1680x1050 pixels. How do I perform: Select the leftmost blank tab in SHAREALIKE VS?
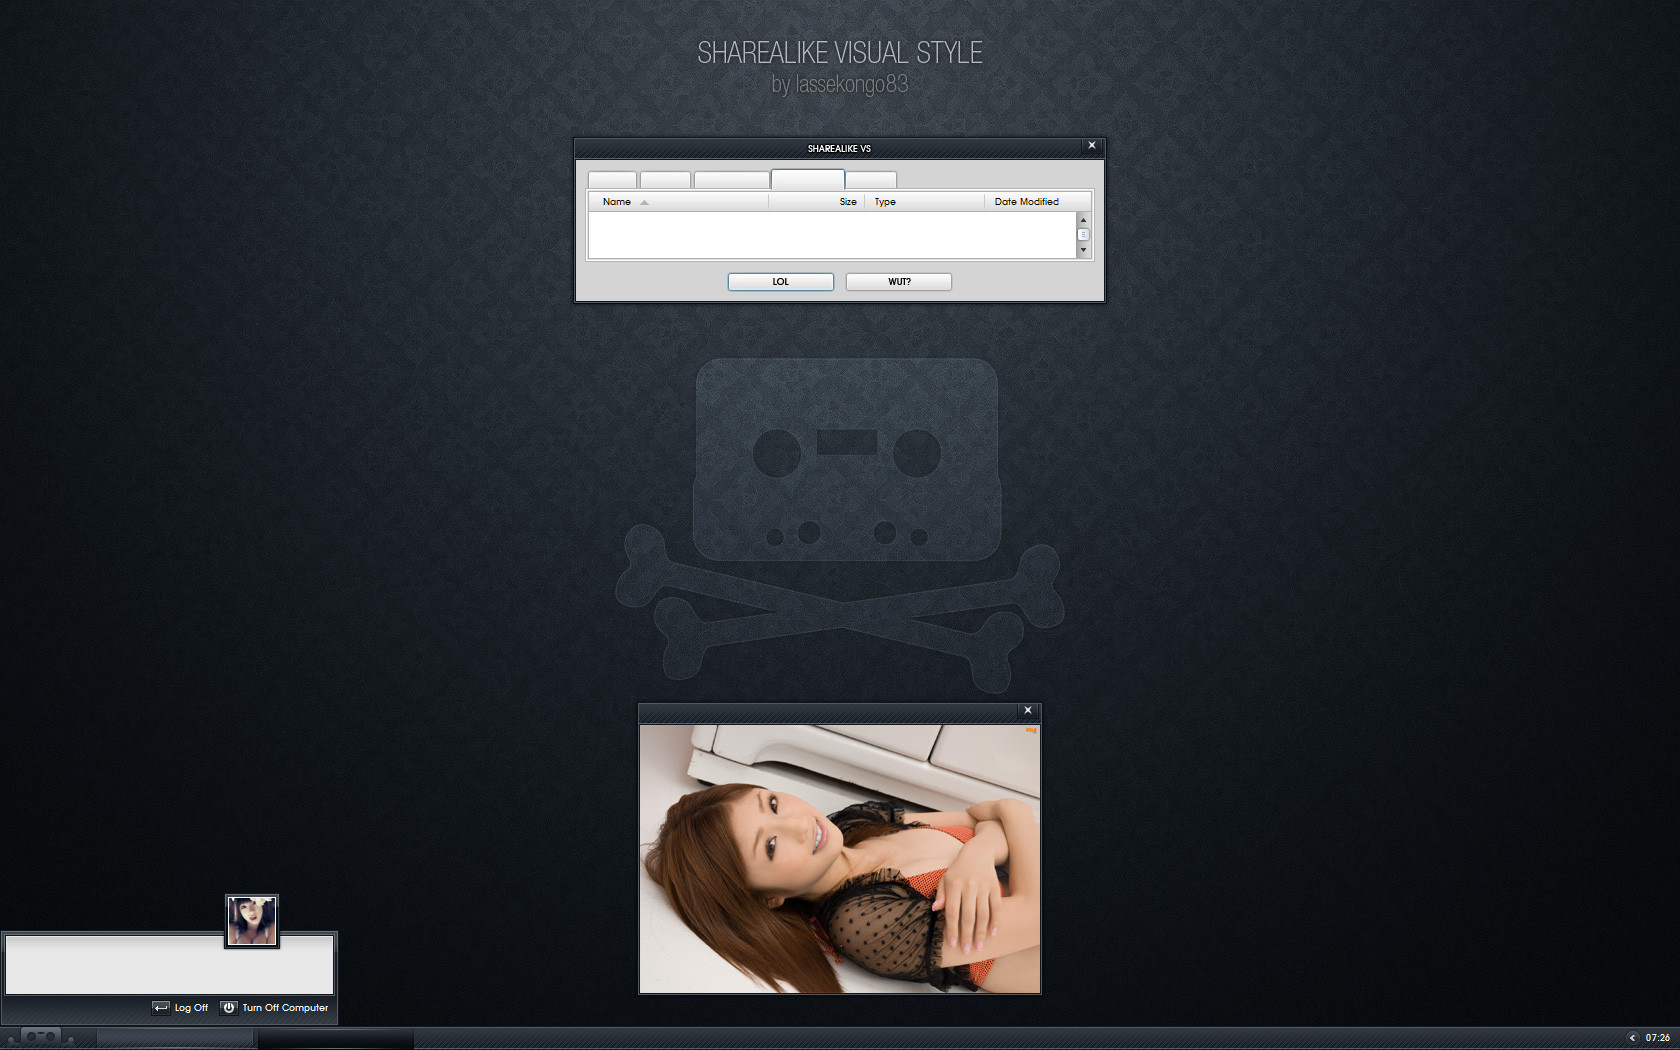click(x=612, y=180)
